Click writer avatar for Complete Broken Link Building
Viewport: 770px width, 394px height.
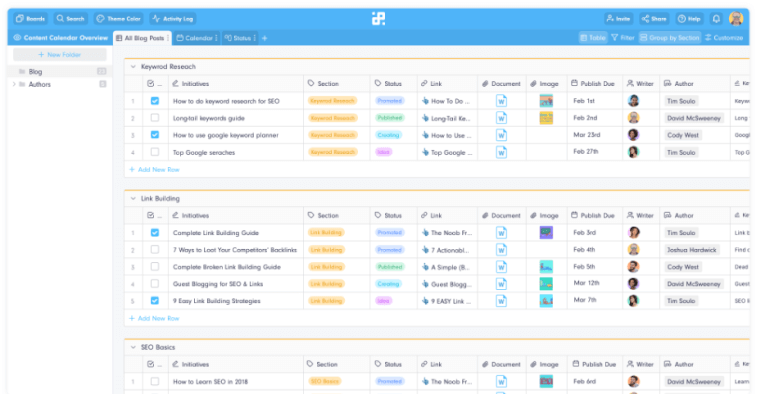pyautogui.click(x=633, y=267)
